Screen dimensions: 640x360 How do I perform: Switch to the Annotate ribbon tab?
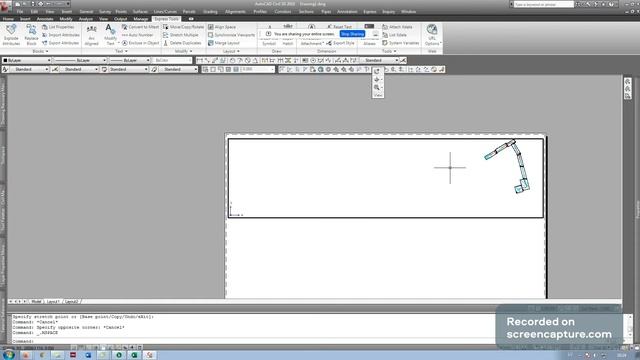pos(45,19)
